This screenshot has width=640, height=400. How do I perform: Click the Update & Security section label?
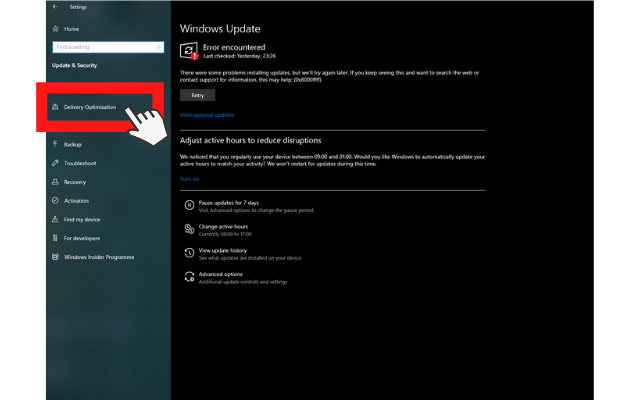coord(74,65)
